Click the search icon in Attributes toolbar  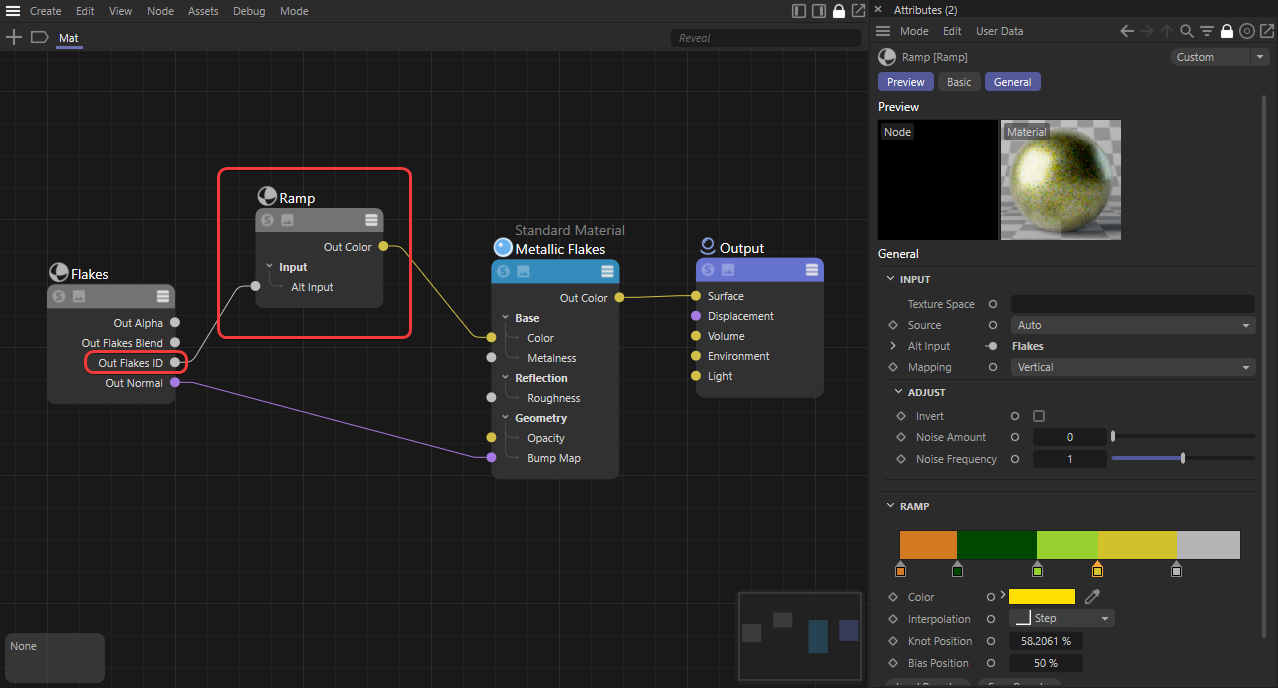coord(1187,31)
